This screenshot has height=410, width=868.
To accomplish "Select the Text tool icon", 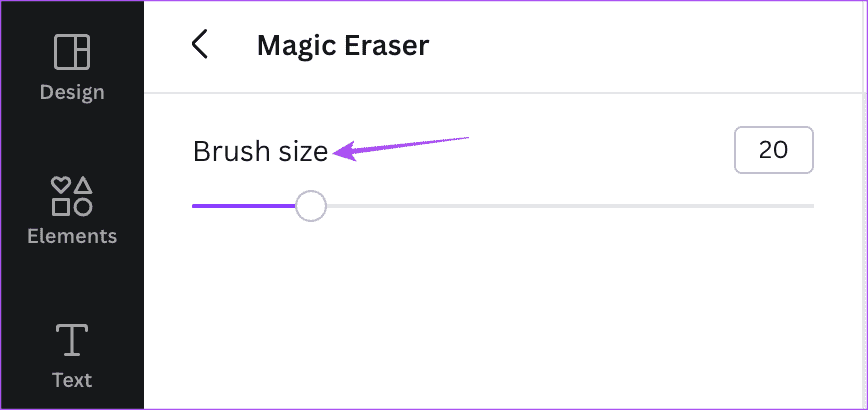I will coord(71,340).
